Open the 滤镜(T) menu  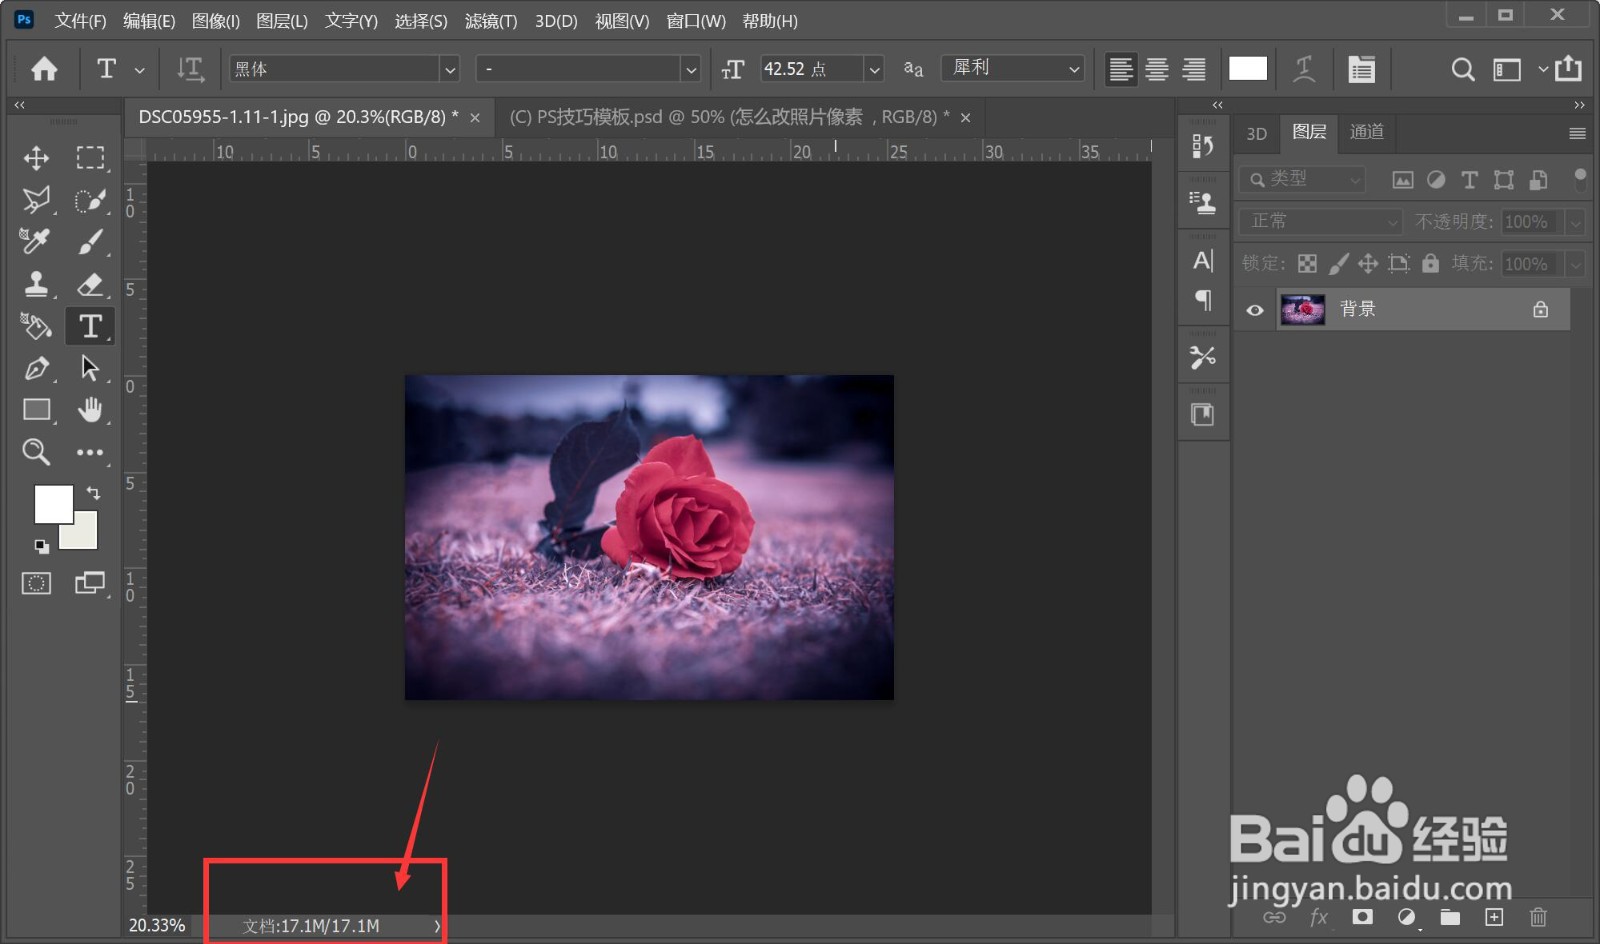tap(491, 21)
